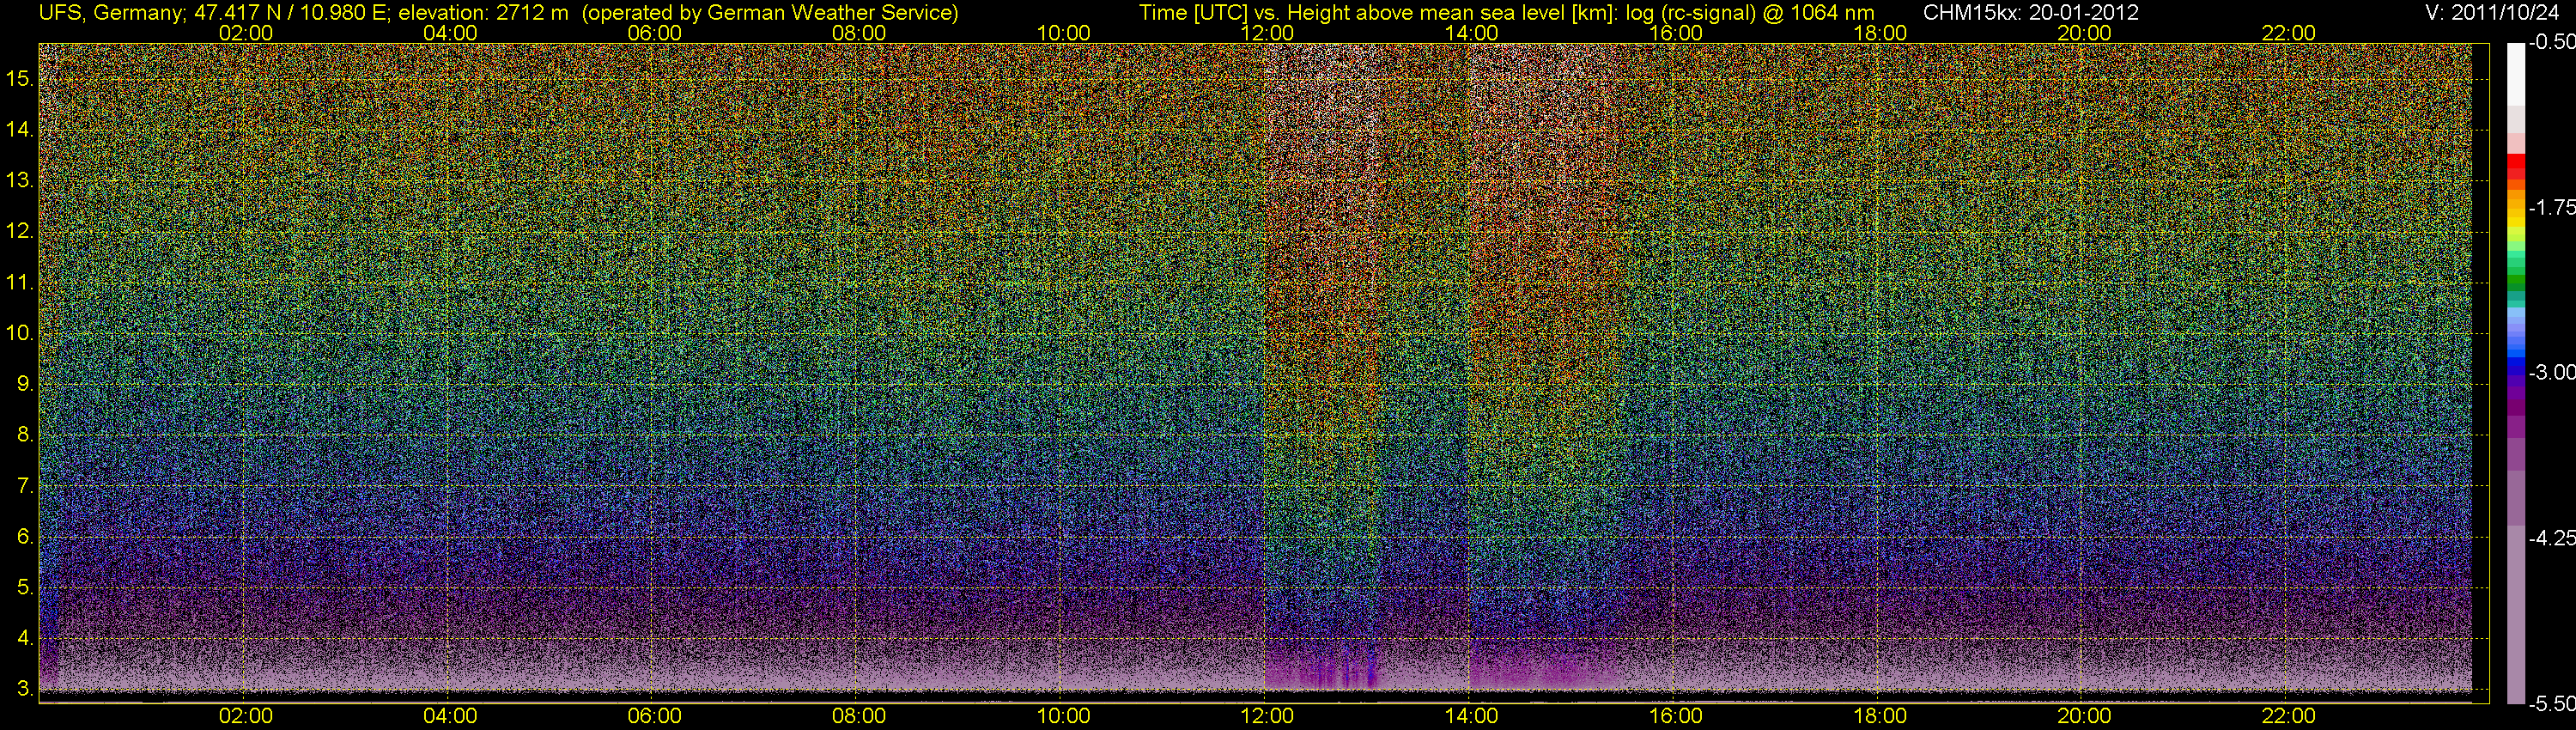Select "(operated by German Weather Service)" text
The height and width of the screenshot is (730, 2576).
[x=770, y=13]
